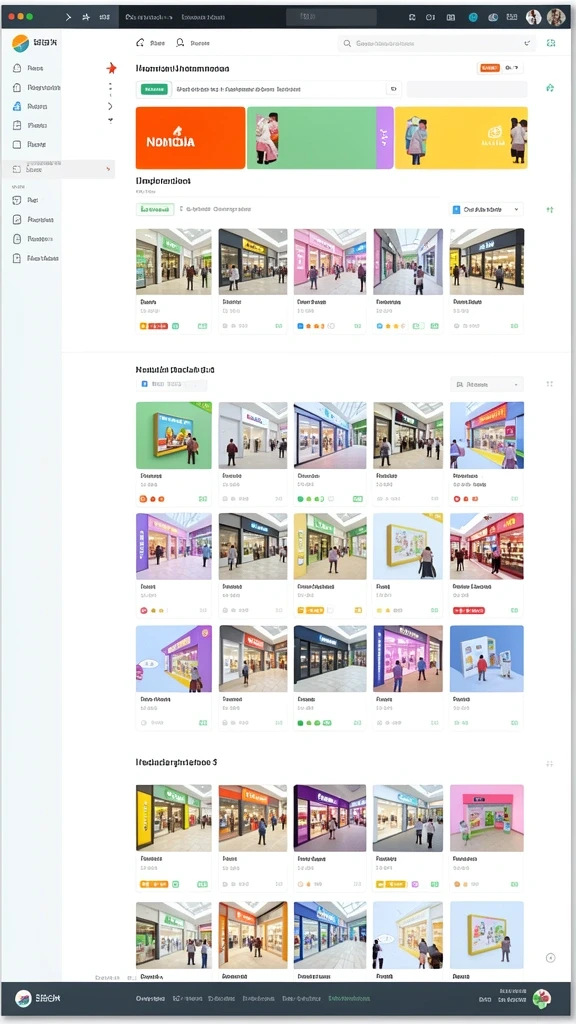Click the green house-like icon beside the gray field
The height and width of the screenshot is (1024, 576).
(550, 88)
